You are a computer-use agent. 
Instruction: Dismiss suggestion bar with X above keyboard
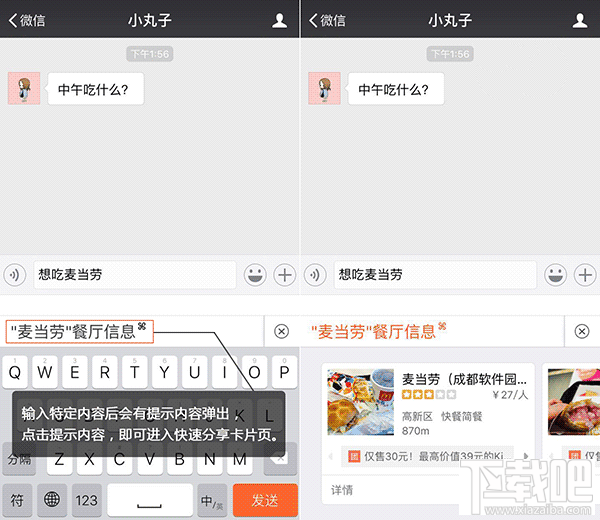[x=281, y=331]
